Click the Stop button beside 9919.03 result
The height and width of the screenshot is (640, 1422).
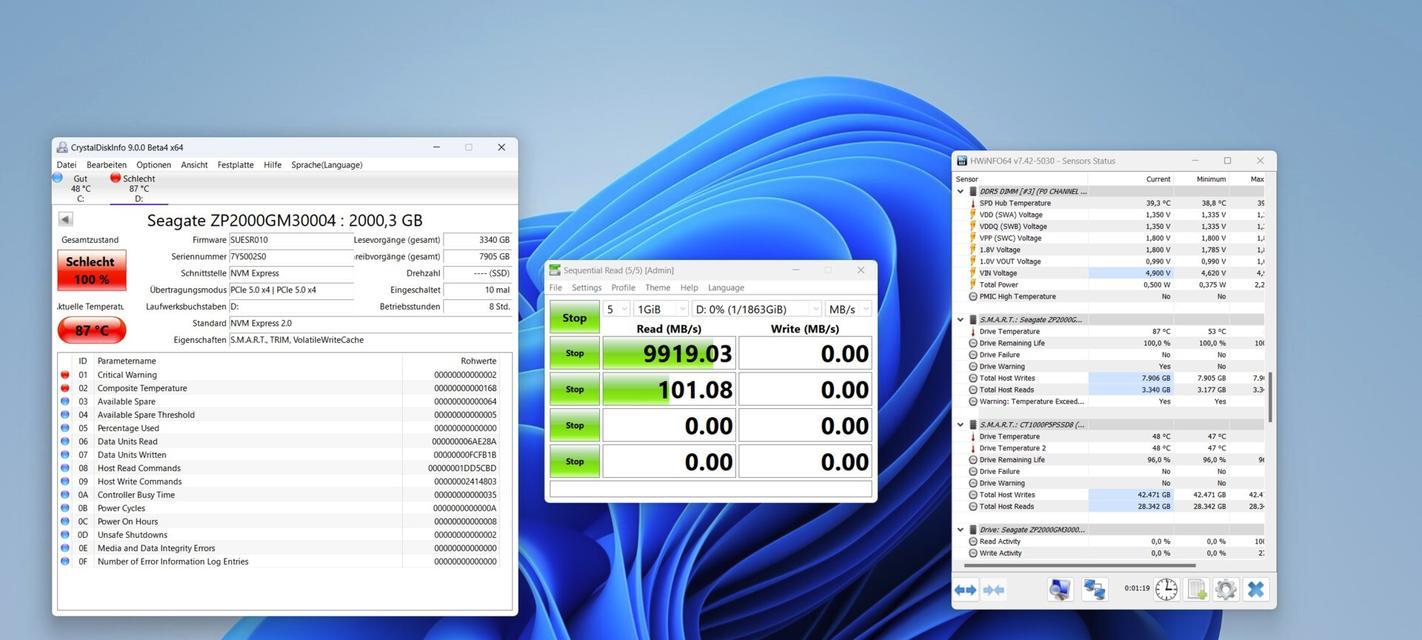pos(574,353)
